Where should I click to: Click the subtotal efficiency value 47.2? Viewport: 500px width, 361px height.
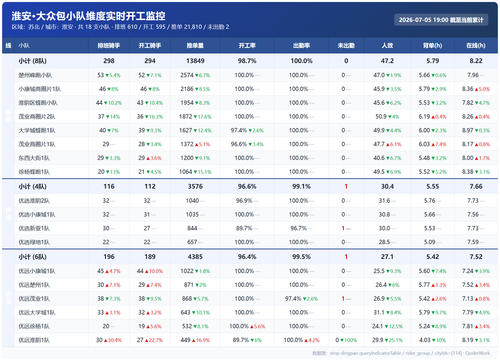coord(387,61)
